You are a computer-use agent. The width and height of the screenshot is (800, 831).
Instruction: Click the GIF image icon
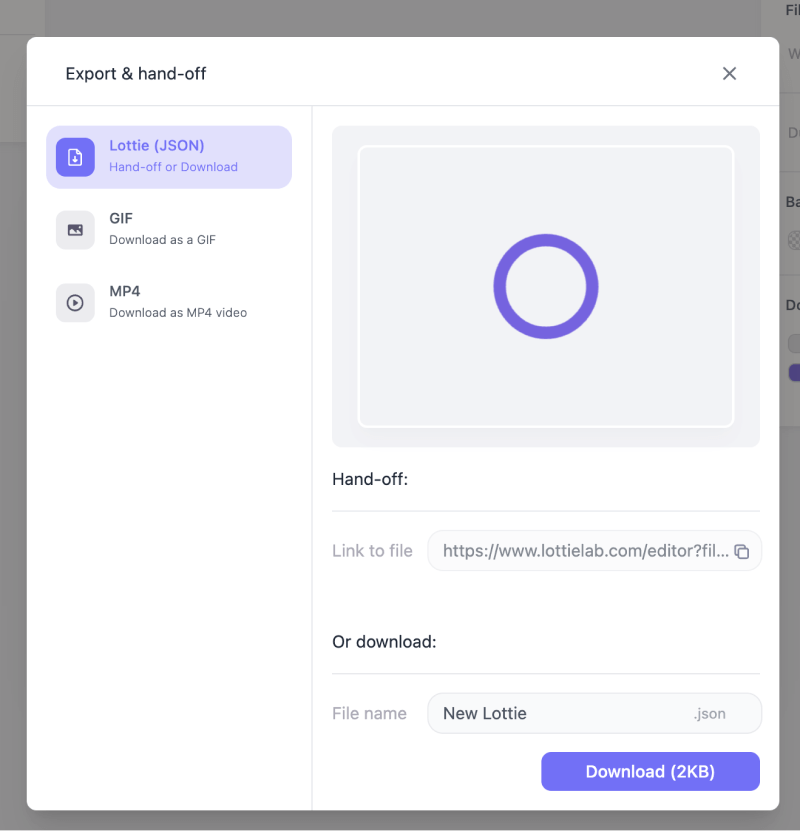point(75,230)
